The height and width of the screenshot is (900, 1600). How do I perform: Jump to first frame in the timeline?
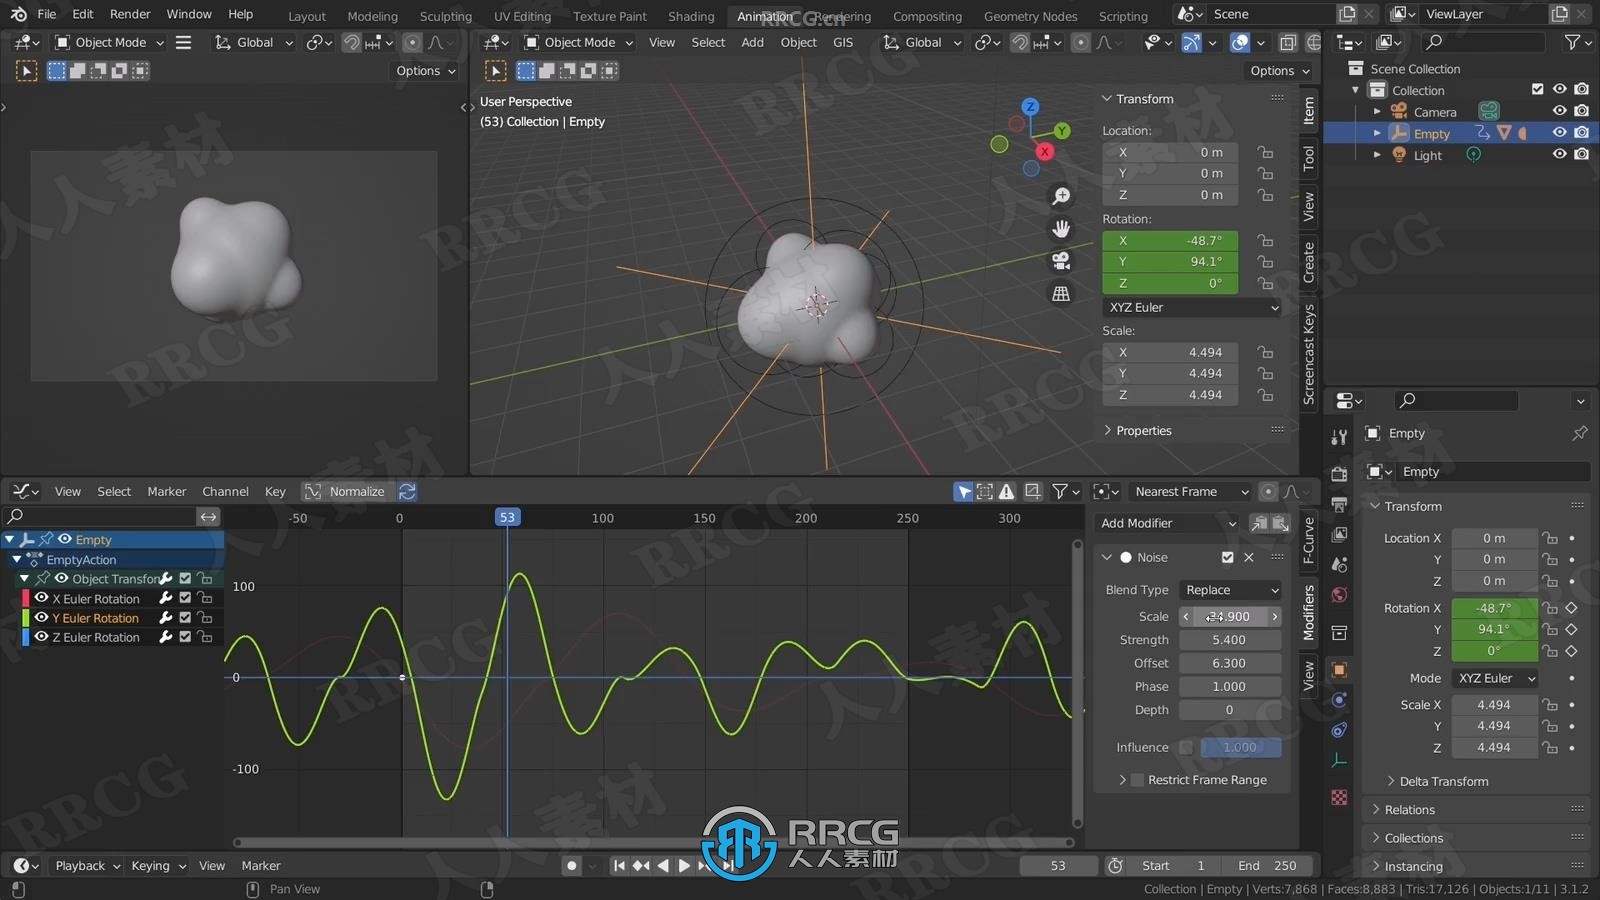619,866
